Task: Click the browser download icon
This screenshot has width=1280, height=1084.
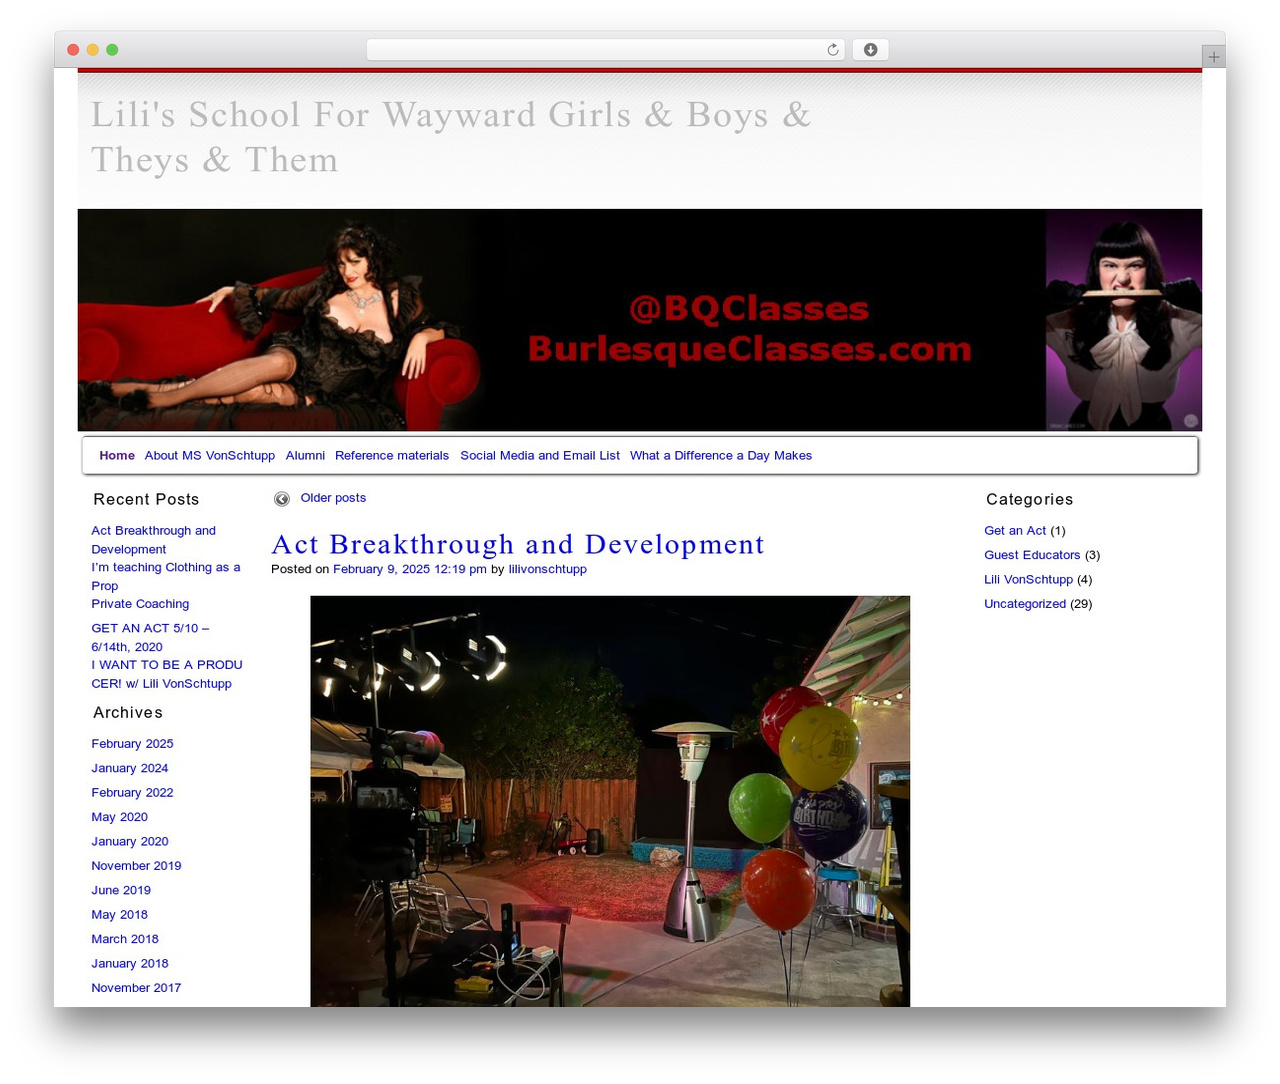Action: [x=870, y=50]
